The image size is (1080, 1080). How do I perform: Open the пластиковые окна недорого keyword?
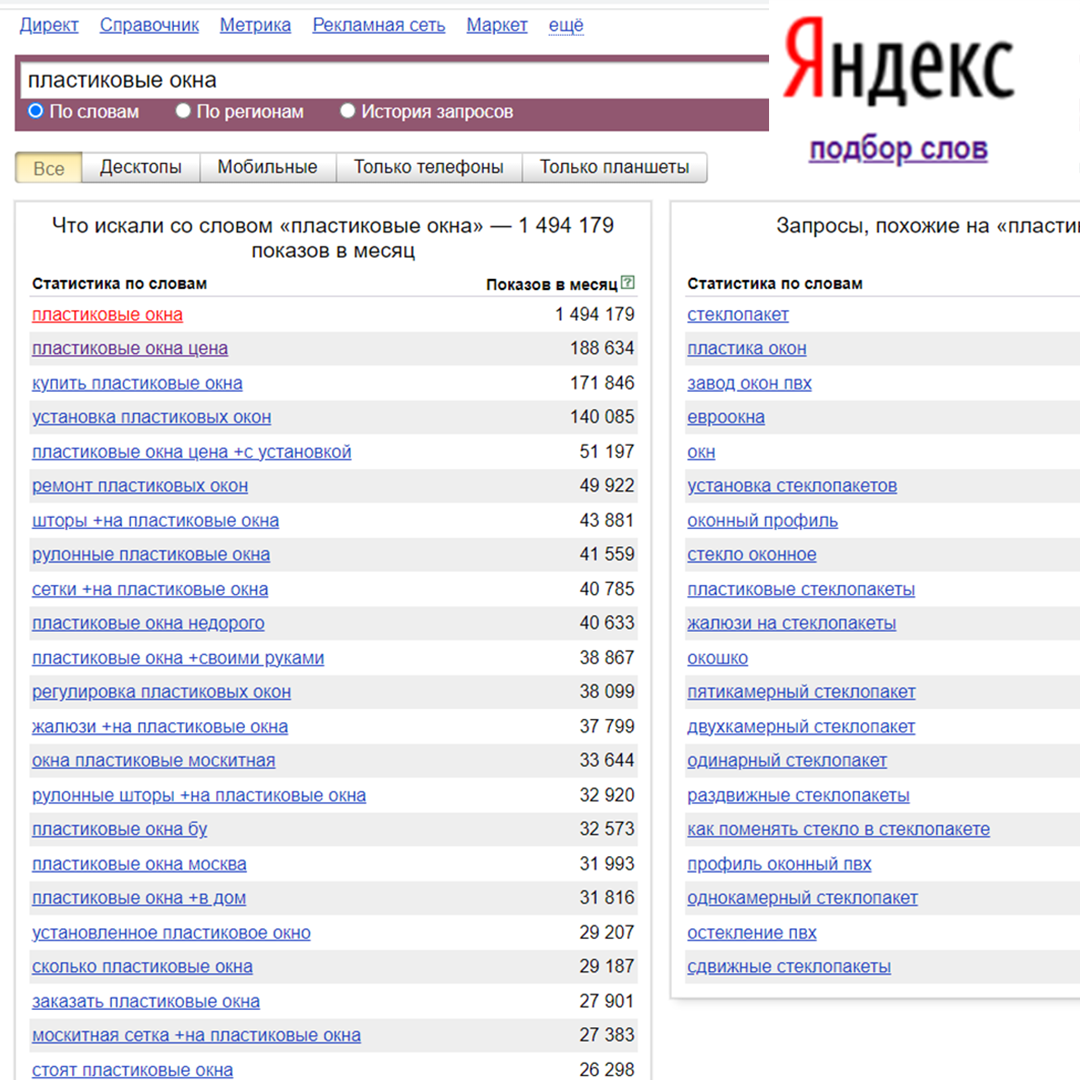(x=148, y=623)
